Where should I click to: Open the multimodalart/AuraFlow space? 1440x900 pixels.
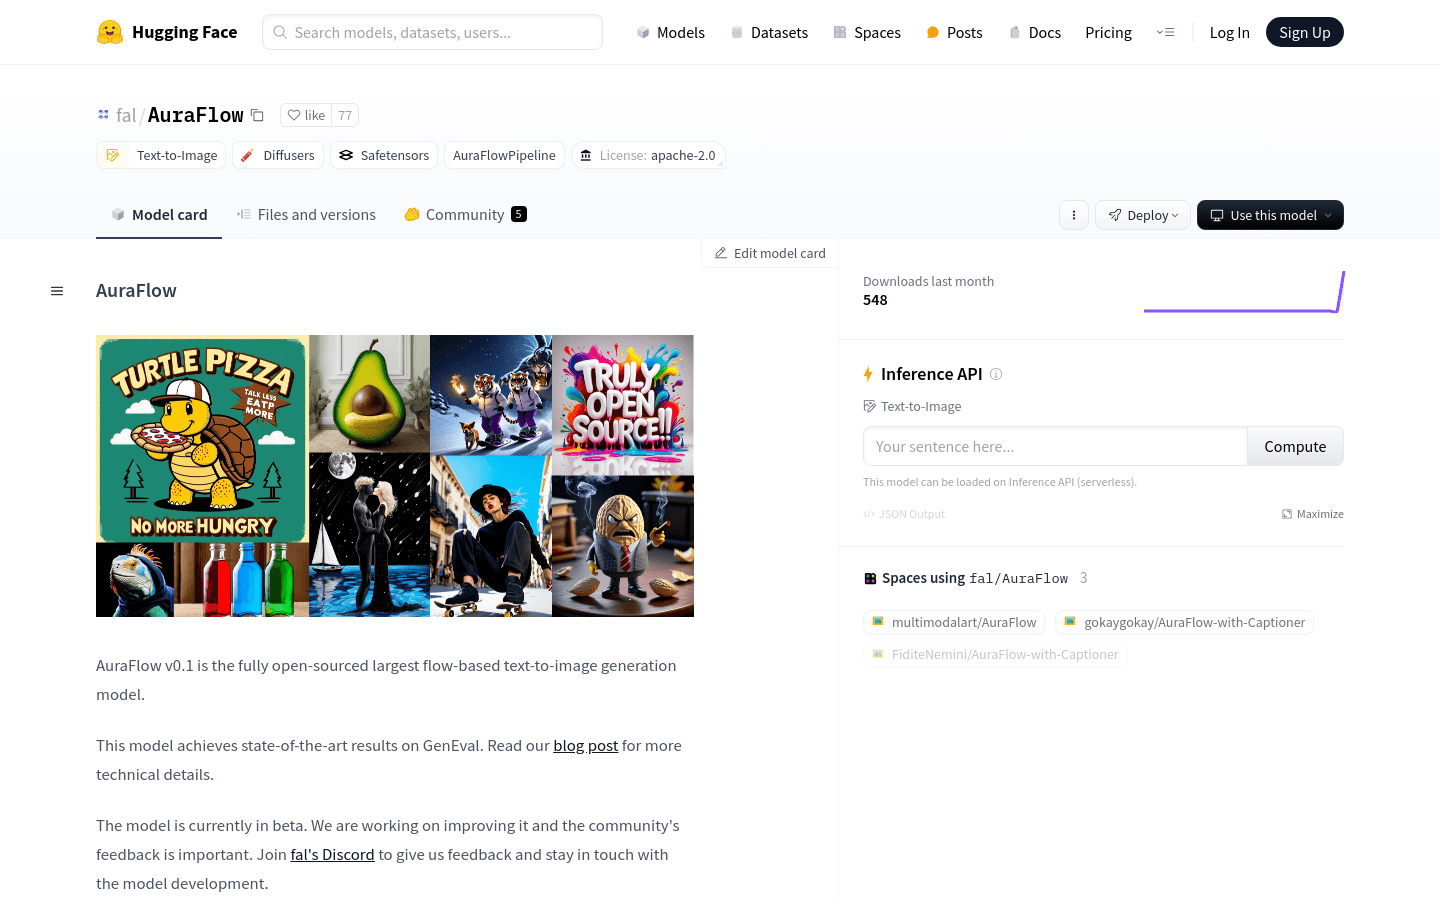point(954,622)
